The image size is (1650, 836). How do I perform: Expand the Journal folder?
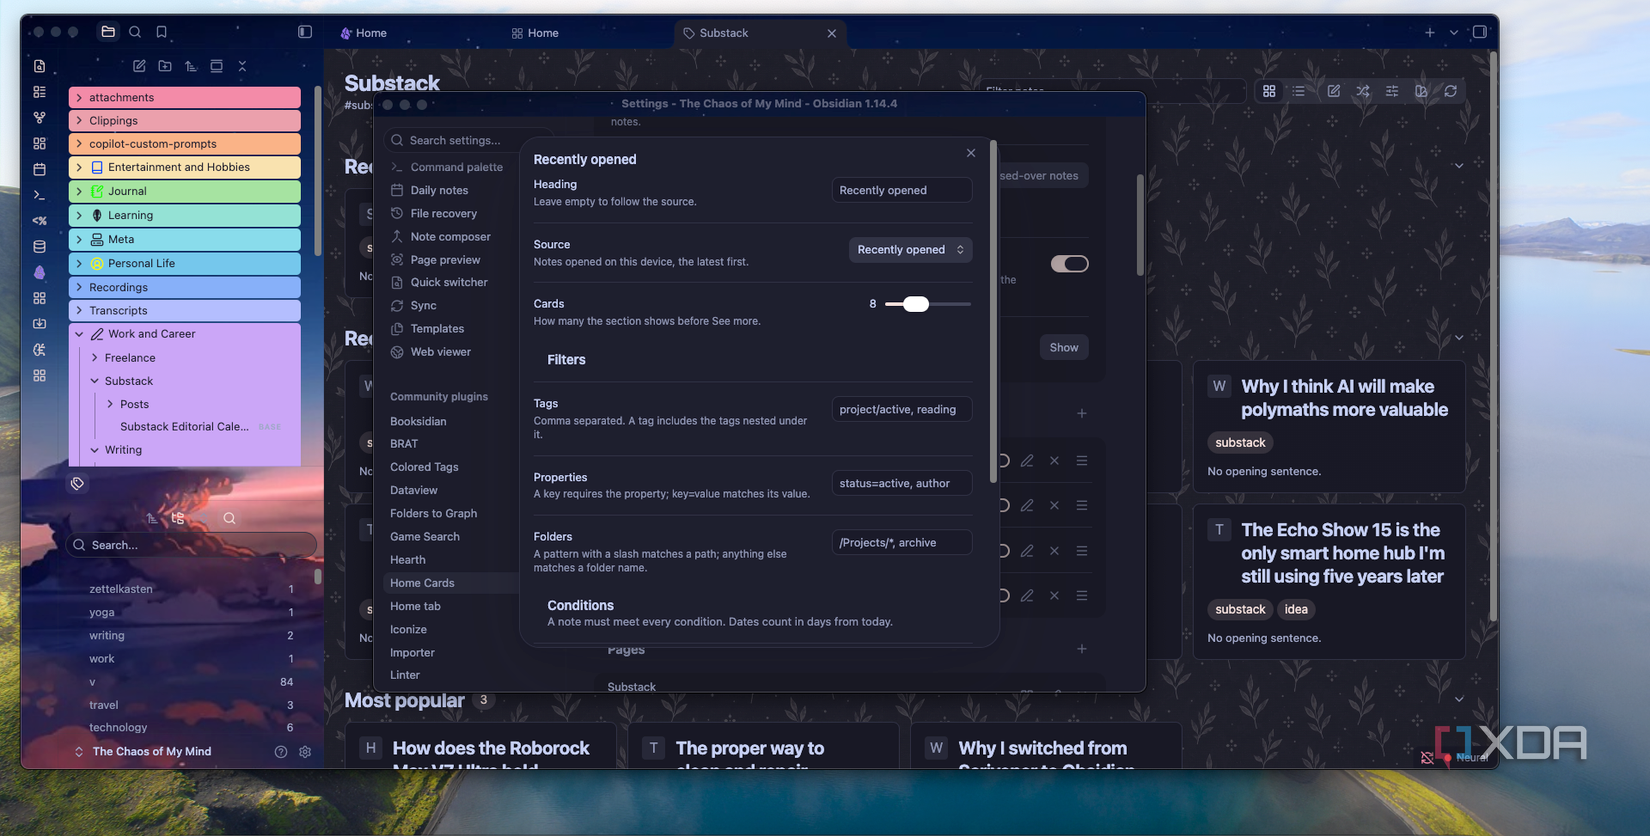tap(185, 191)
